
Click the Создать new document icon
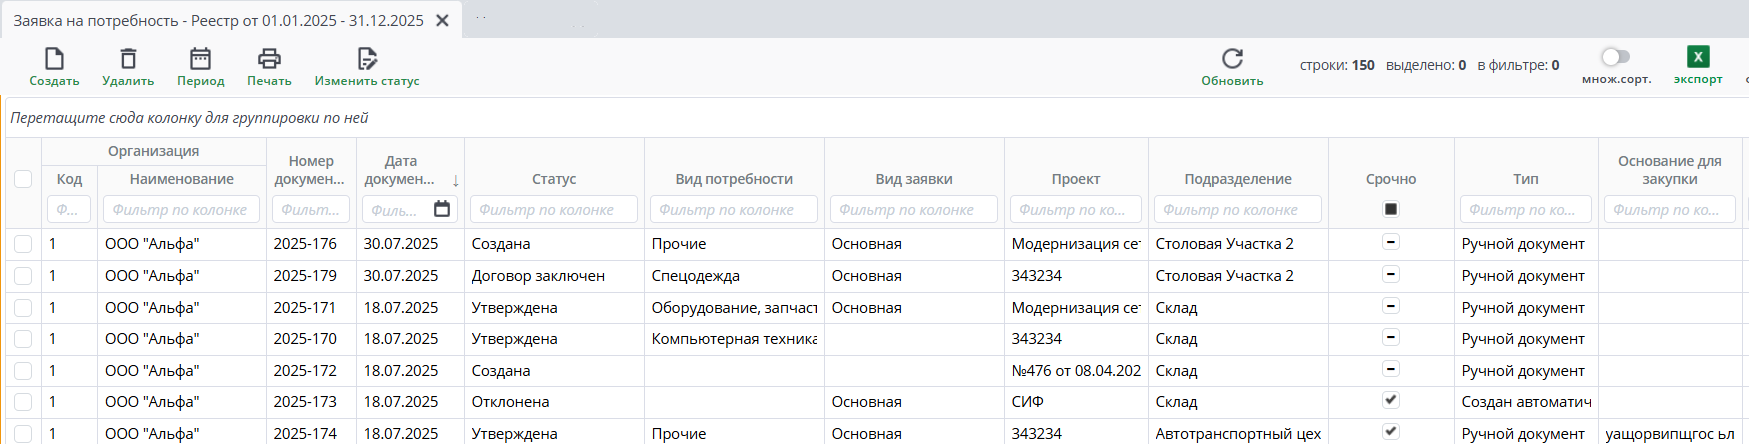tap(54, 59)
